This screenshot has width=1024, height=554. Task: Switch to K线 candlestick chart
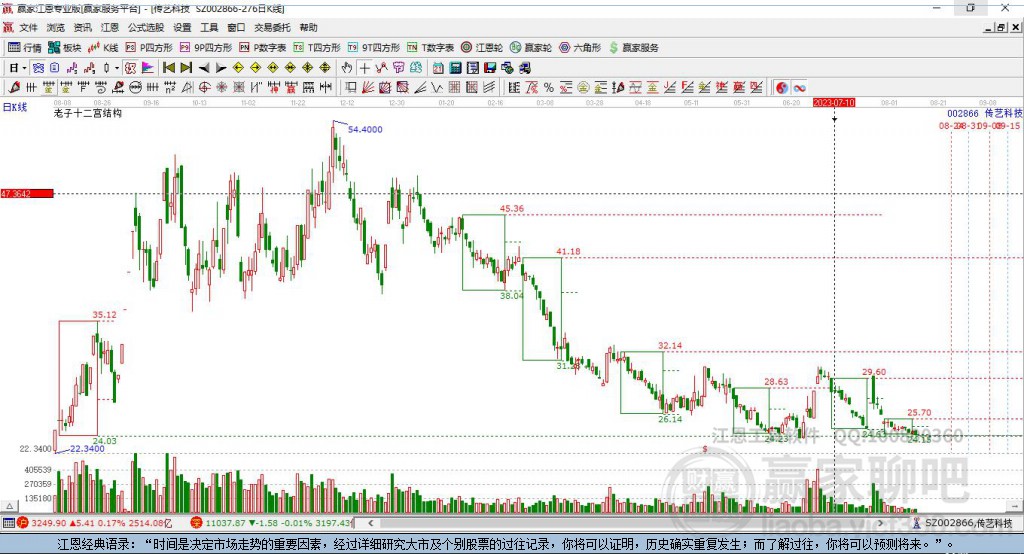[x=103, y=48]
